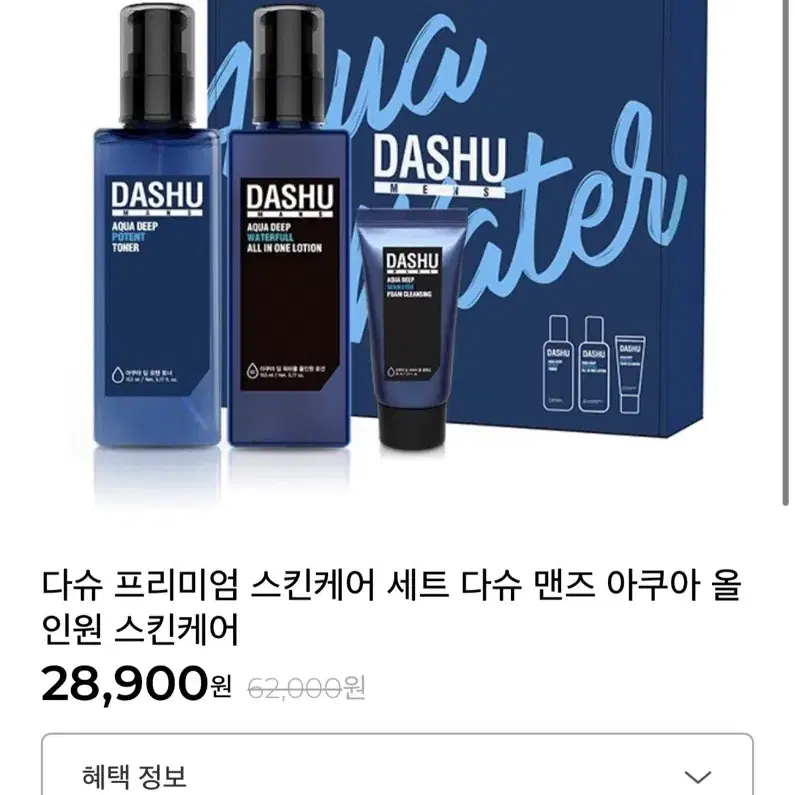Click the vertical scrollbar at right edge
The image size is (795, 795).
[786, 252]
